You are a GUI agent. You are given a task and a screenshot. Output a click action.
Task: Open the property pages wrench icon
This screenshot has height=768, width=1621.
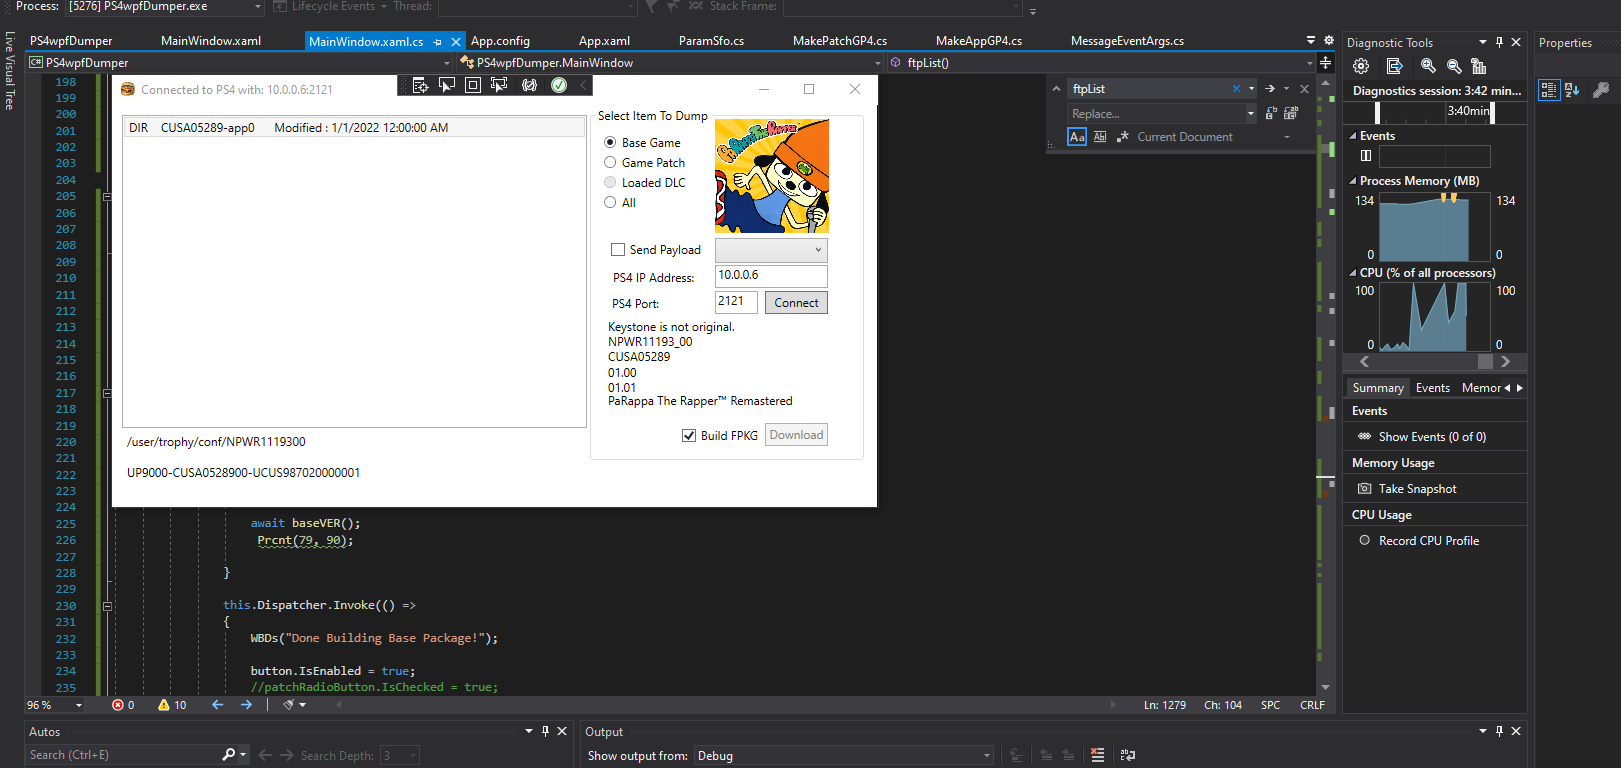[x=1601, y=90]
